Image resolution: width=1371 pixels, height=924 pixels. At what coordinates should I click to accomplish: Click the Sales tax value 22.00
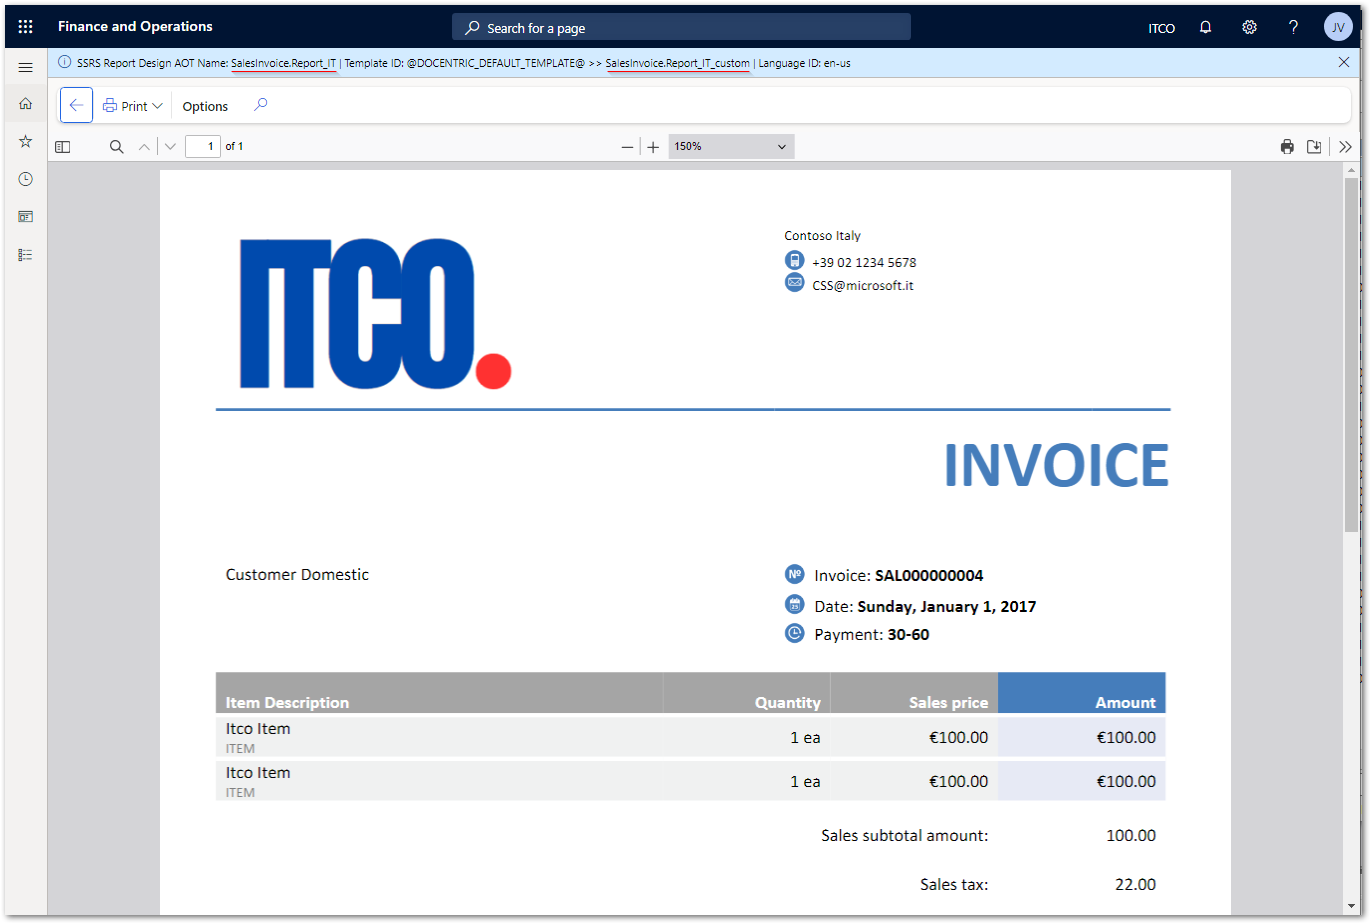1135,884
